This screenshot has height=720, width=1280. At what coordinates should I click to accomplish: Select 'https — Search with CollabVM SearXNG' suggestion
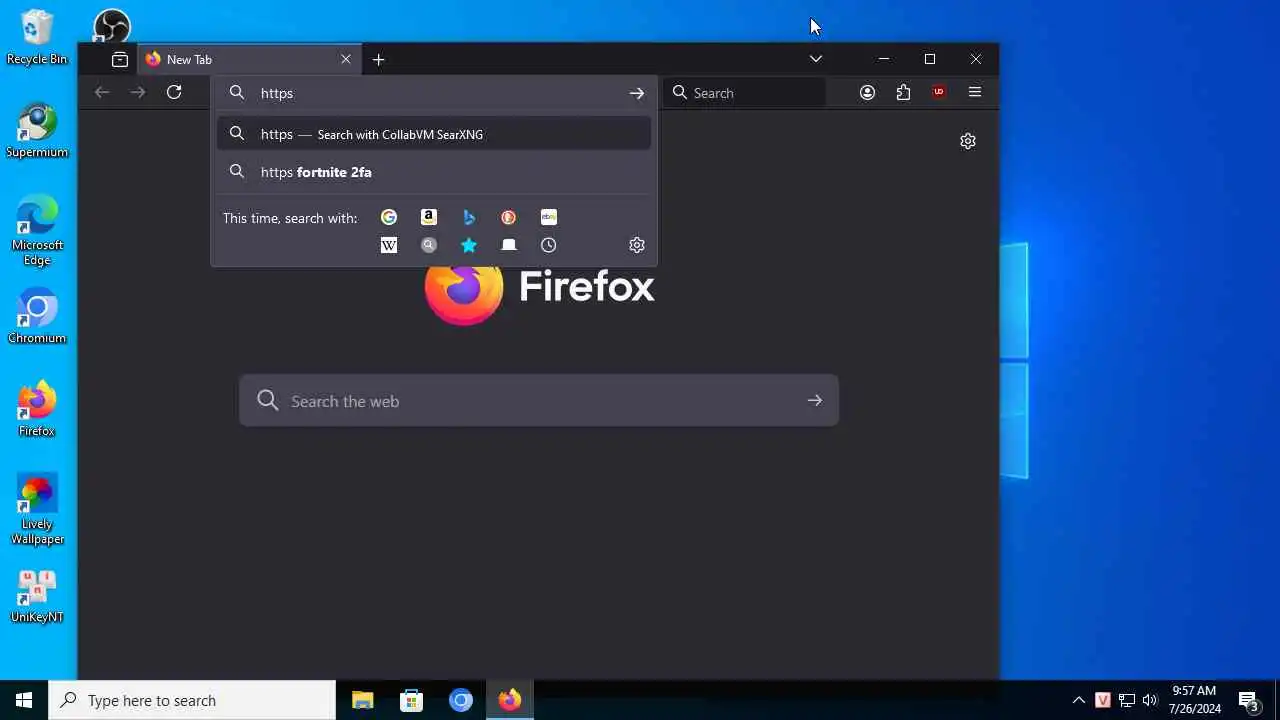tap(434, 134)
